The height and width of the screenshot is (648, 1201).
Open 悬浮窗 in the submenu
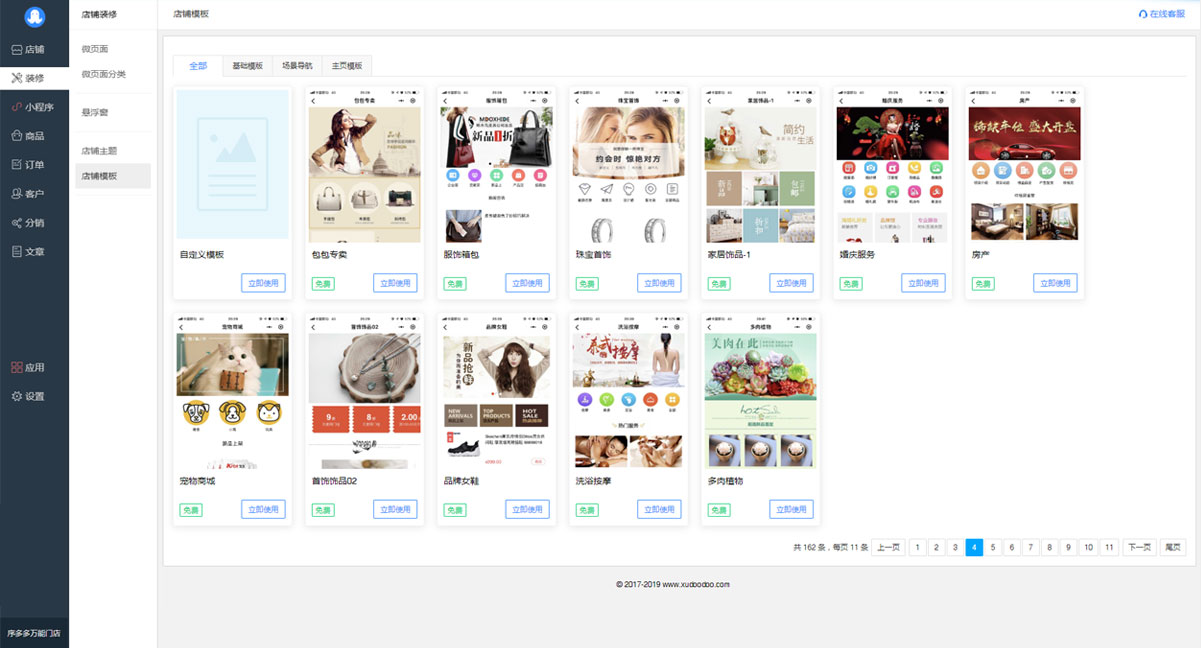[x=94, y=112]
